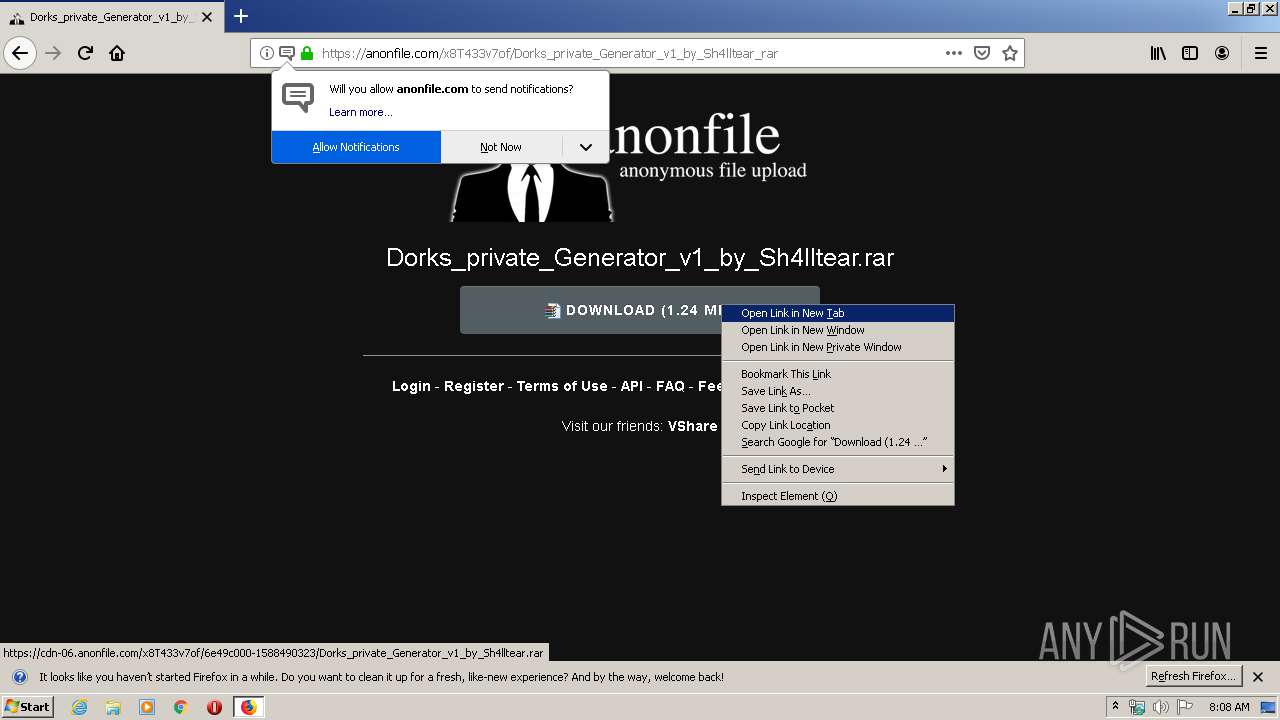The image size is (1280, 720).
Task: Click the forward navigation arrow
Action: tap(53, 53)
